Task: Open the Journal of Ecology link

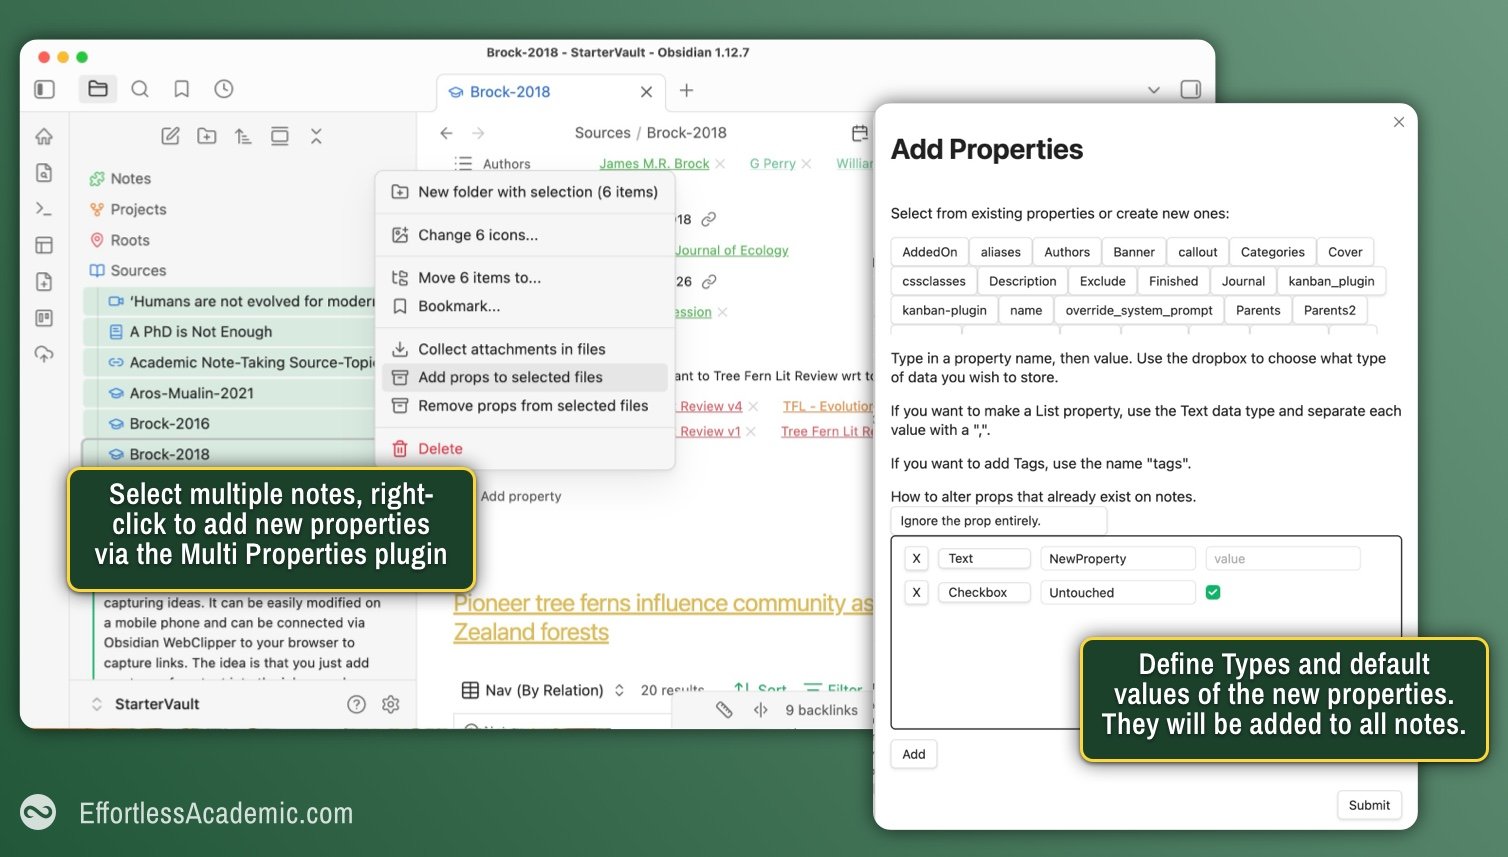Action: 732,250
